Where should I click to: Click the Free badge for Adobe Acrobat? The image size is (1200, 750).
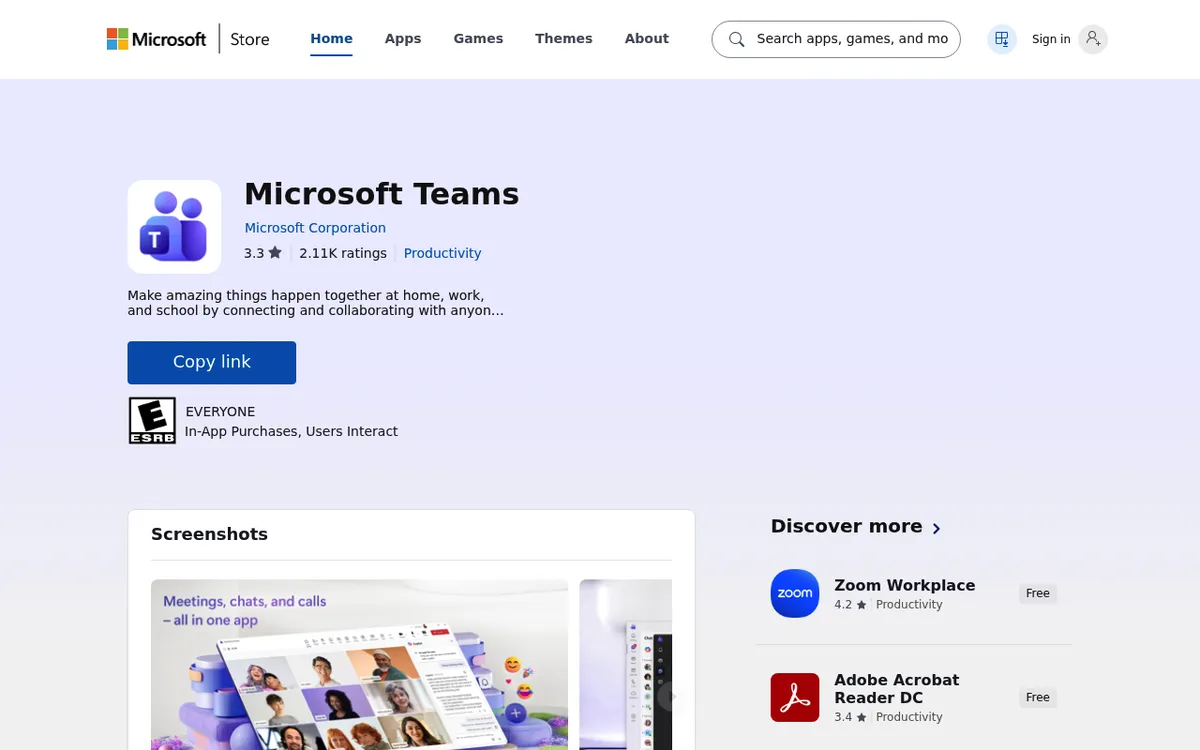coord(1038,698)
